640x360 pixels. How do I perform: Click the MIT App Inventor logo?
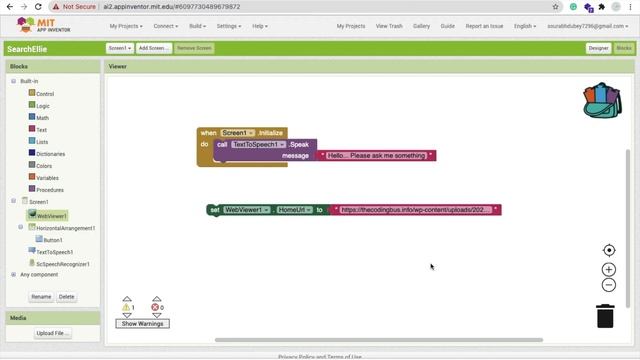point(43,25)
